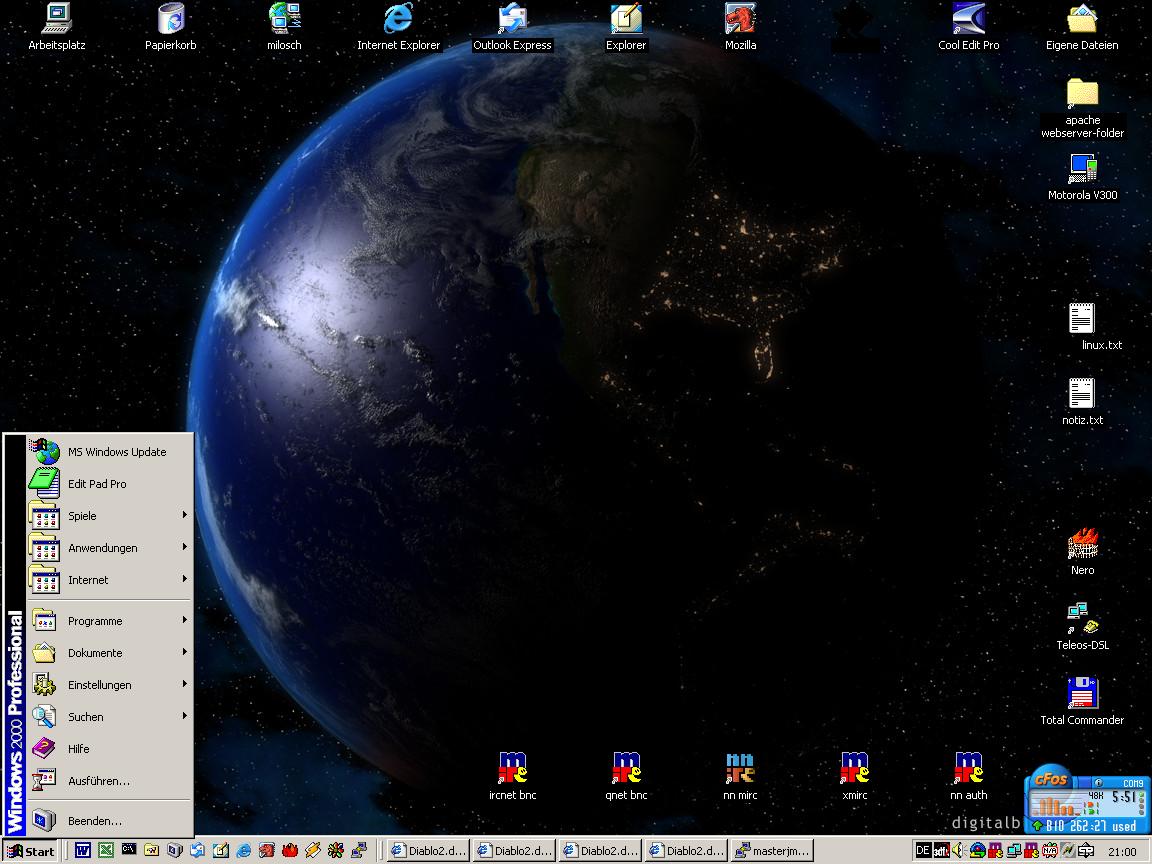Click the flower icon in quick launch
Viewport: 1152px width, 864px height.
pos(336,851)
